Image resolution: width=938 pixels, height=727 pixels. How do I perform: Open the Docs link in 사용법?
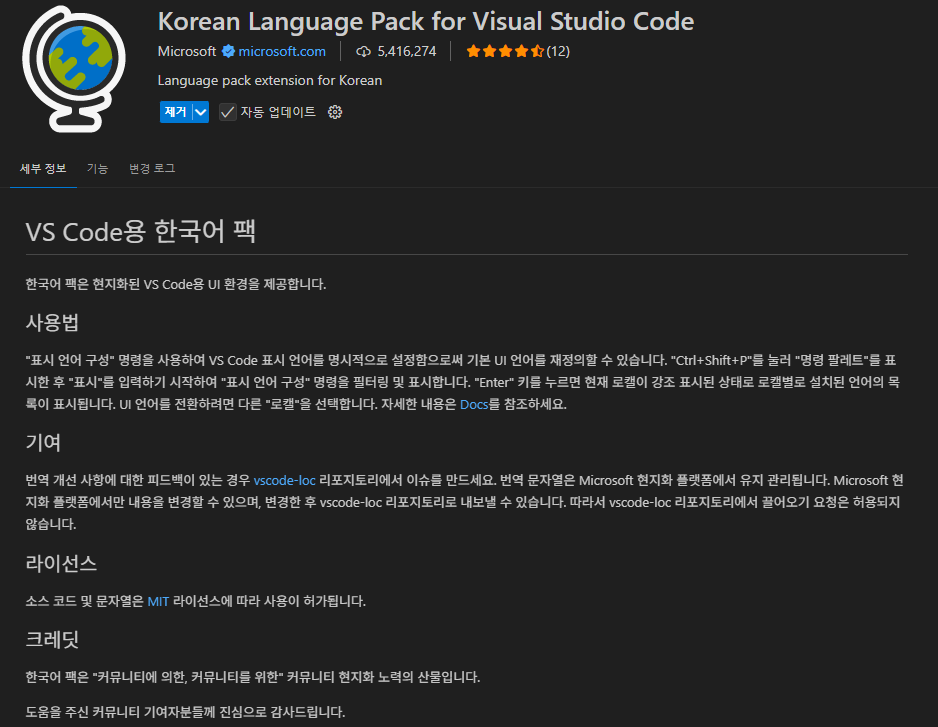tap(474, 404)
